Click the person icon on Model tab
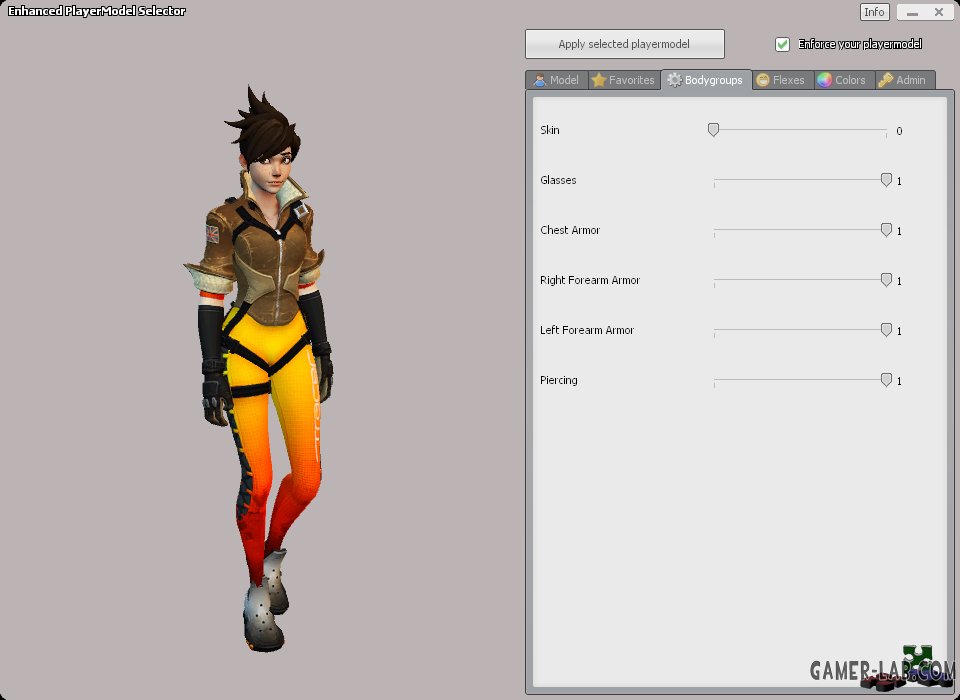Viewport: 960px width, 700px height. pyautogui.click(x=539, y=80)
